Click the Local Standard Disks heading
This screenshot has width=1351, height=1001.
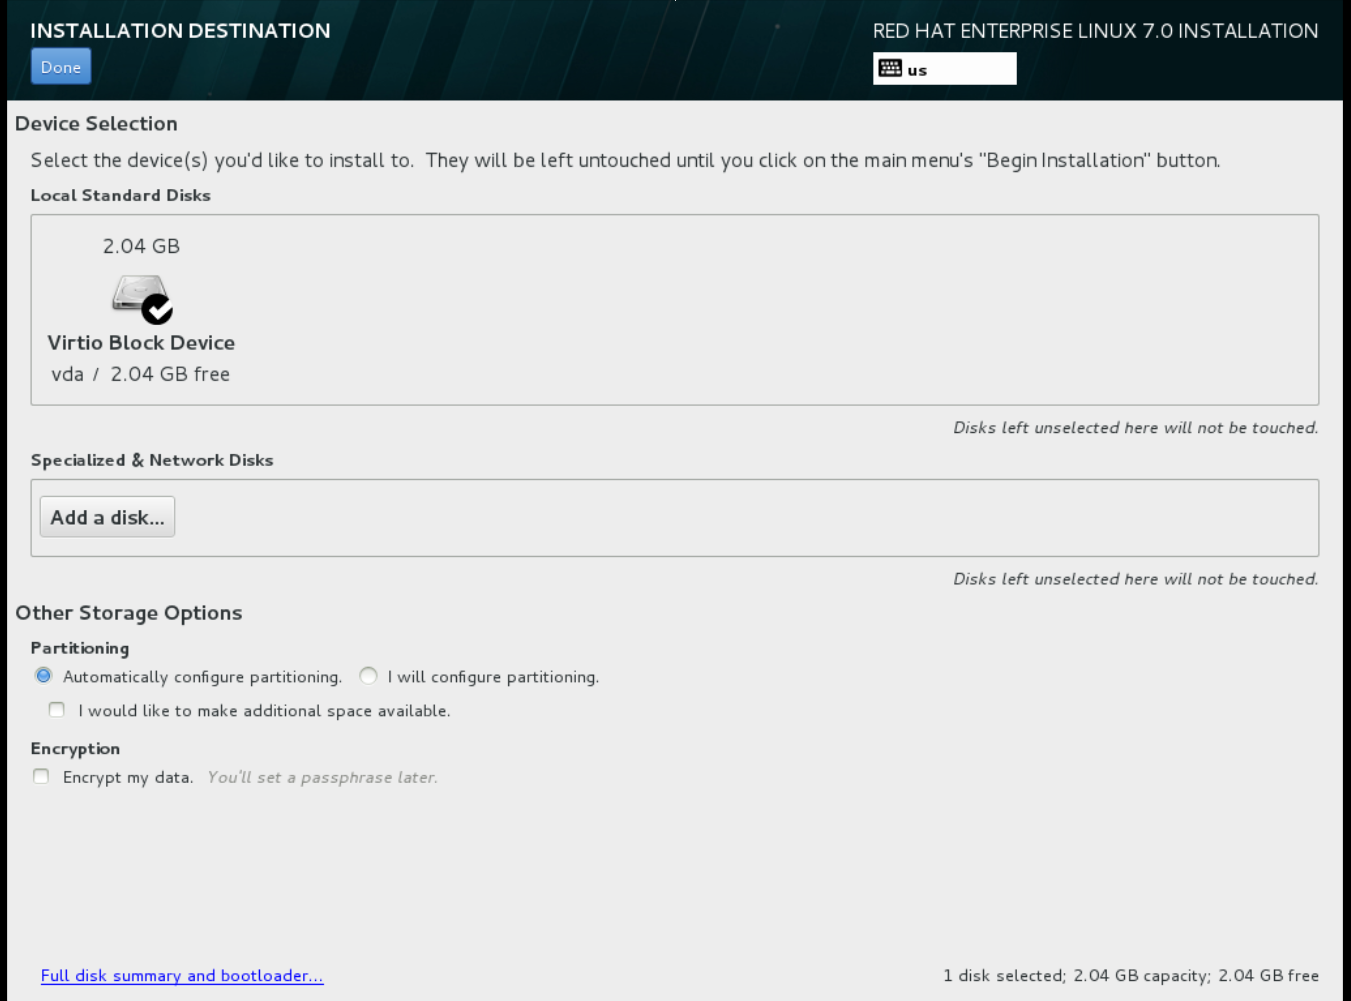click(121, 195)
